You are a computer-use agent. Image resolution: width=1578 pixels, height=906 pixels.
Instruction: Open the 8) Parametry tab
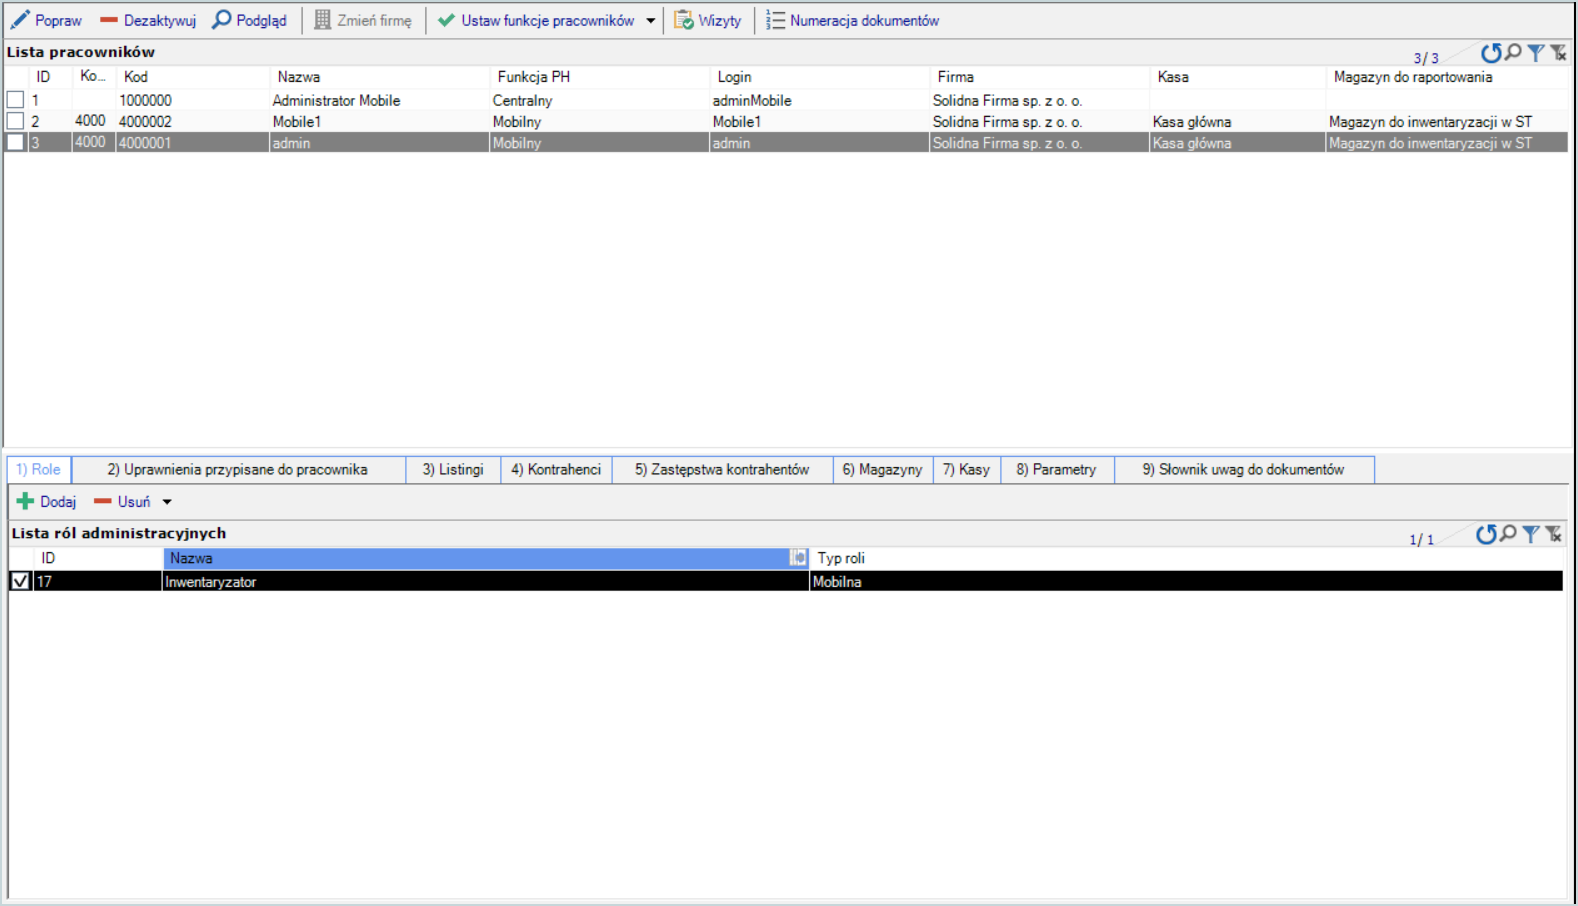[1057, 469]
